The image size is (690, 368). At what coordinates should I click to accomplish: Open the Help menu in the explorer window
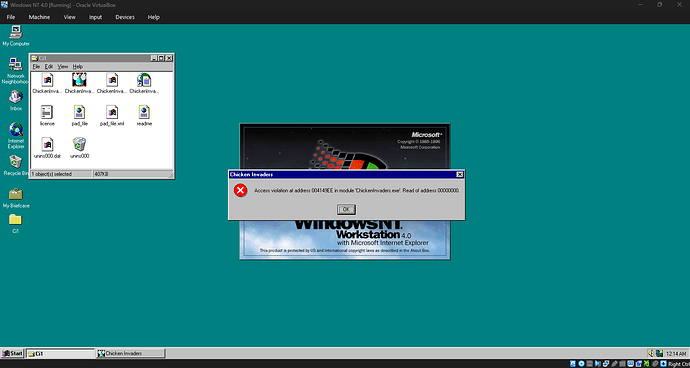pyautogui.click(x=78, y=66)
